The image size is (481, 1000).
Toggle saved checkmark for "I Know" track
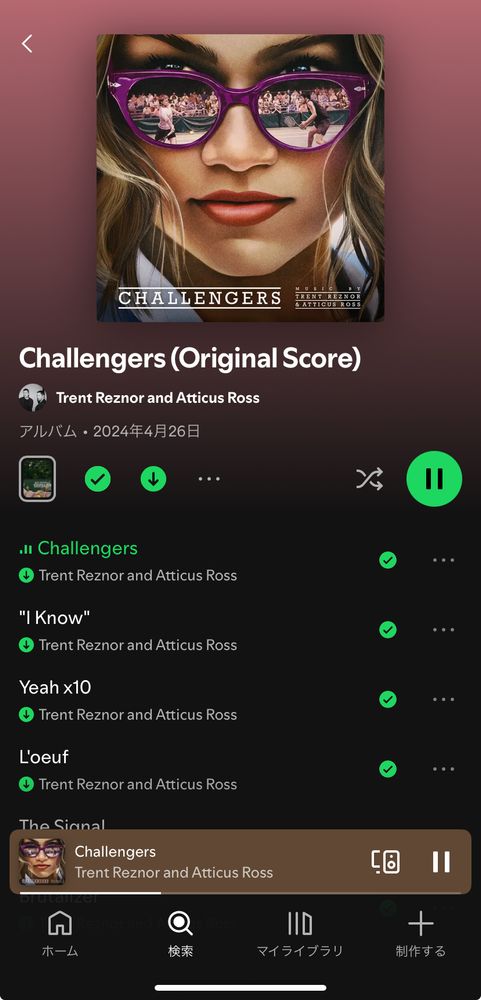[x=388, y=629]
